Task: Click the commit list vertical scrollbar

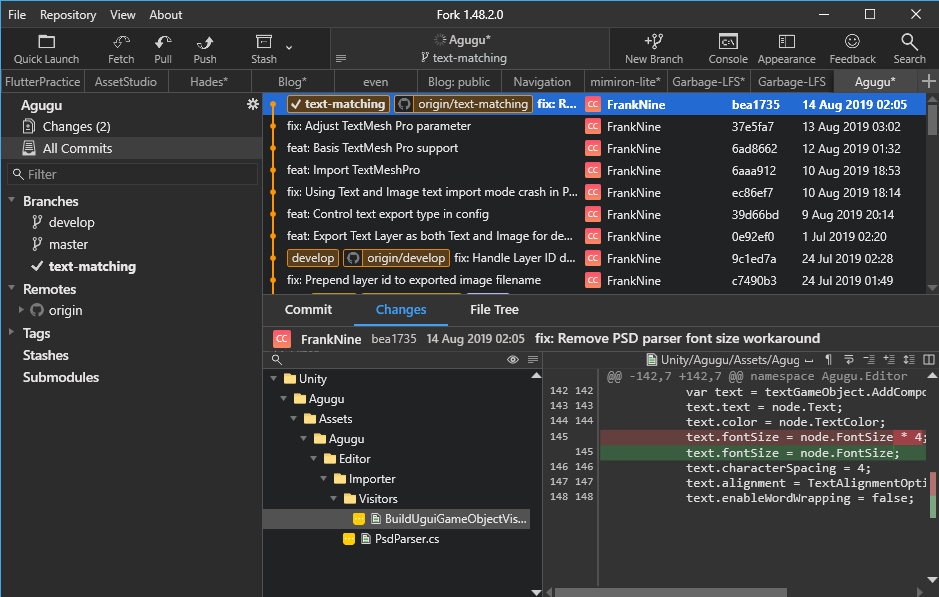Action: click(932, 120)
